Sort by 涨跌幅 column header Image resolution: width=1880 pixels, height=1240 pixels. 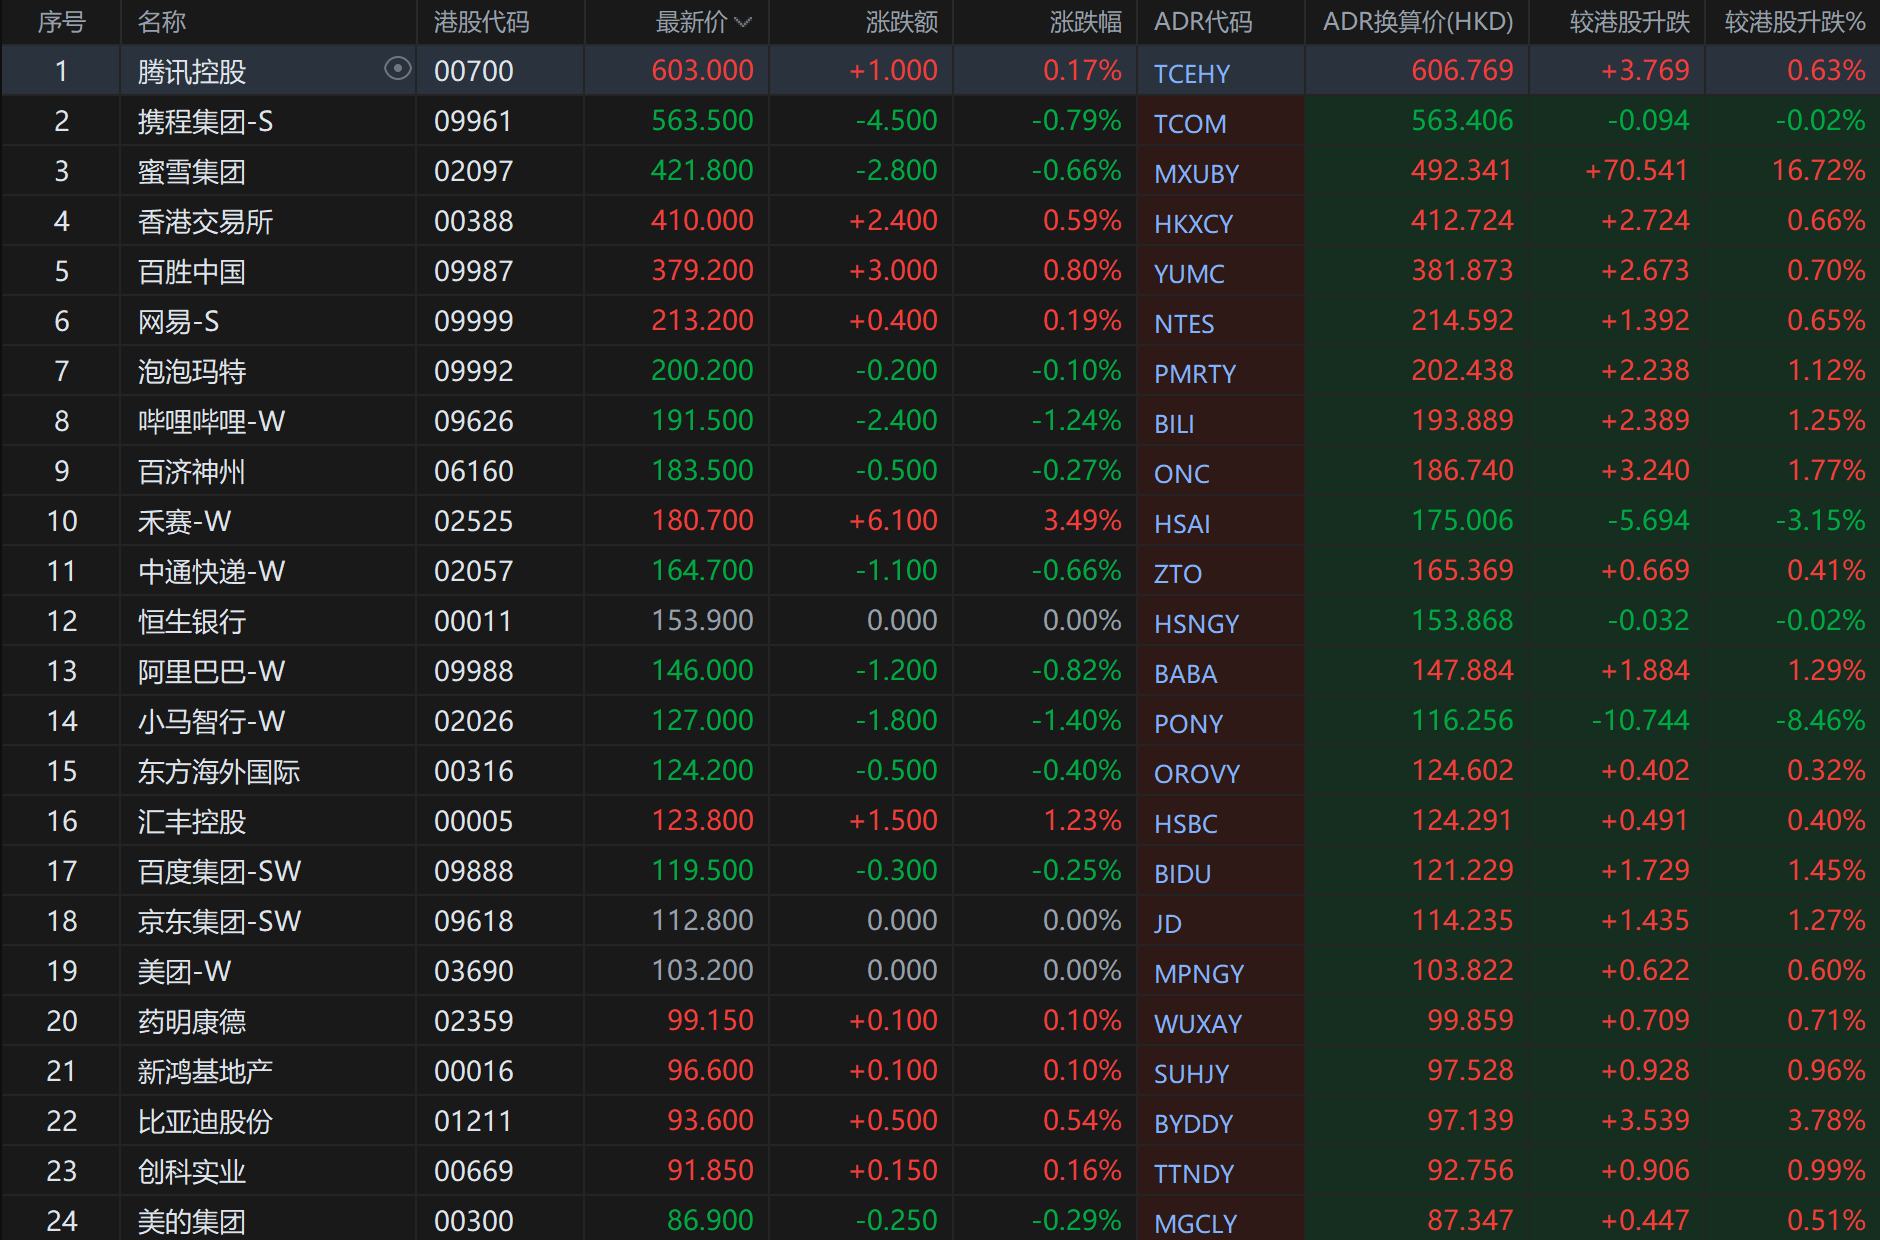(1085, 22)
